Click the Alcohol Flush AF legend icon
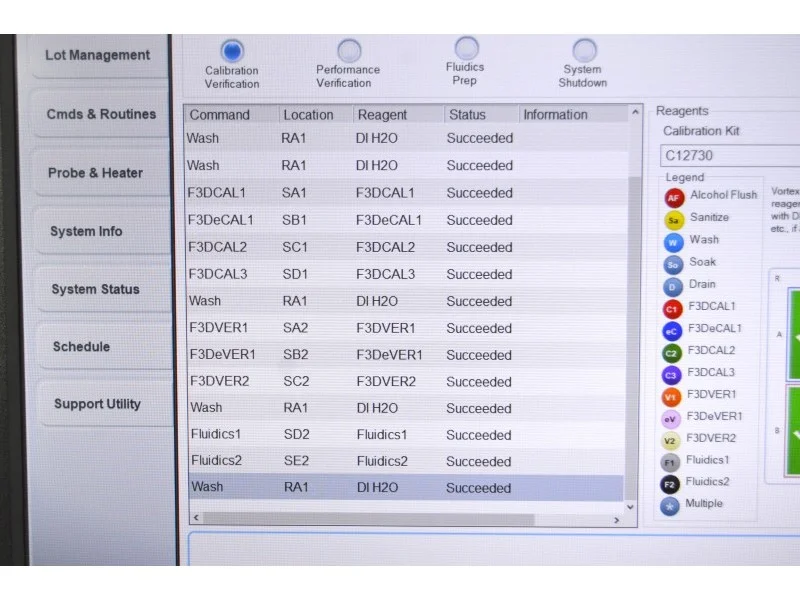 click(x=674, y=197)
